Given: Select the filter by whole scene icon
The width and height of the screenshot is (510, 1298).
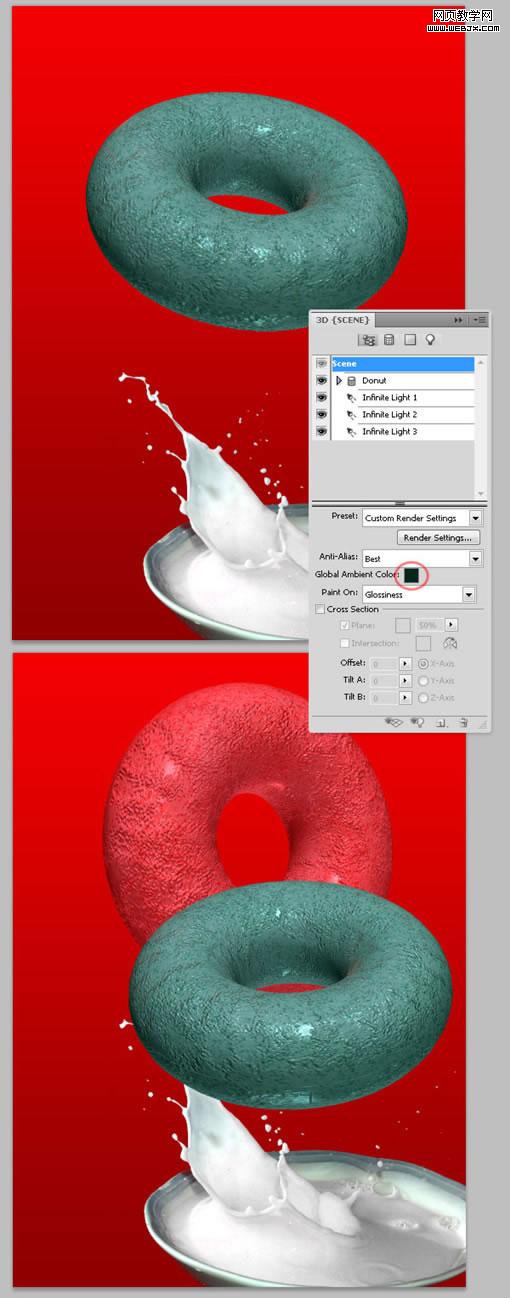Looking at the screenshot, I should coord(369,340).
